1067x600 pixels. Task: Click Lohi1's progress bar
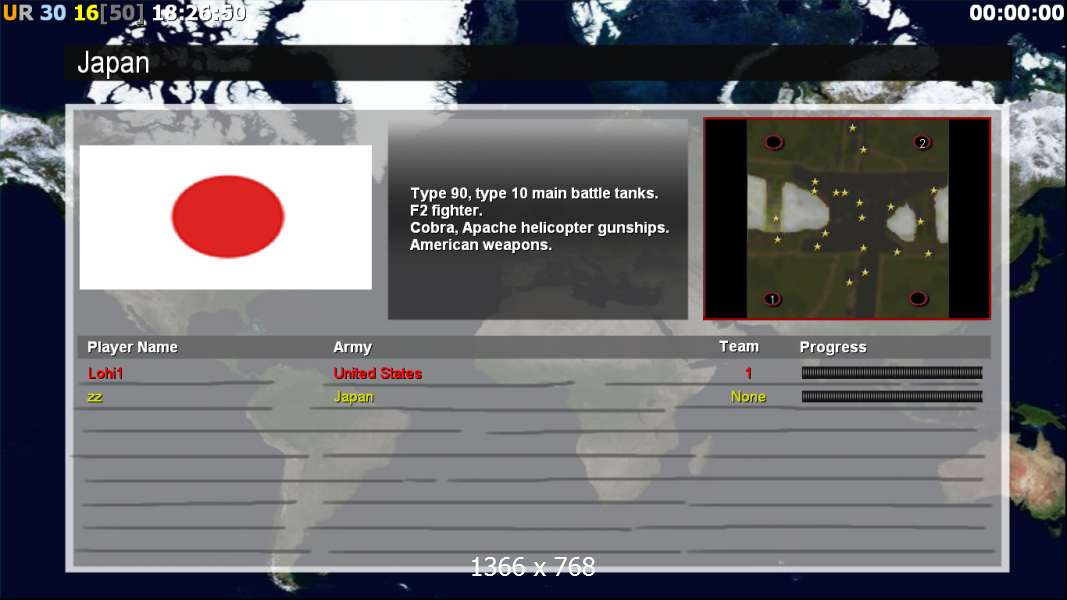tap(891, 372)
